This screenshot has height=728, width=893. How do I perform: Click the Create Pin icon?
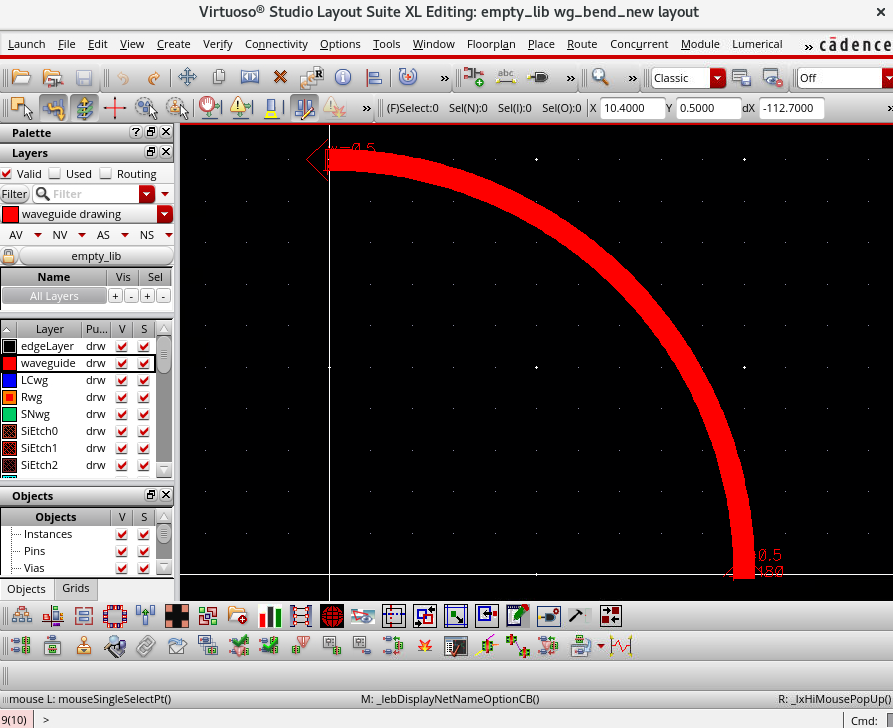tap(538, 77)
